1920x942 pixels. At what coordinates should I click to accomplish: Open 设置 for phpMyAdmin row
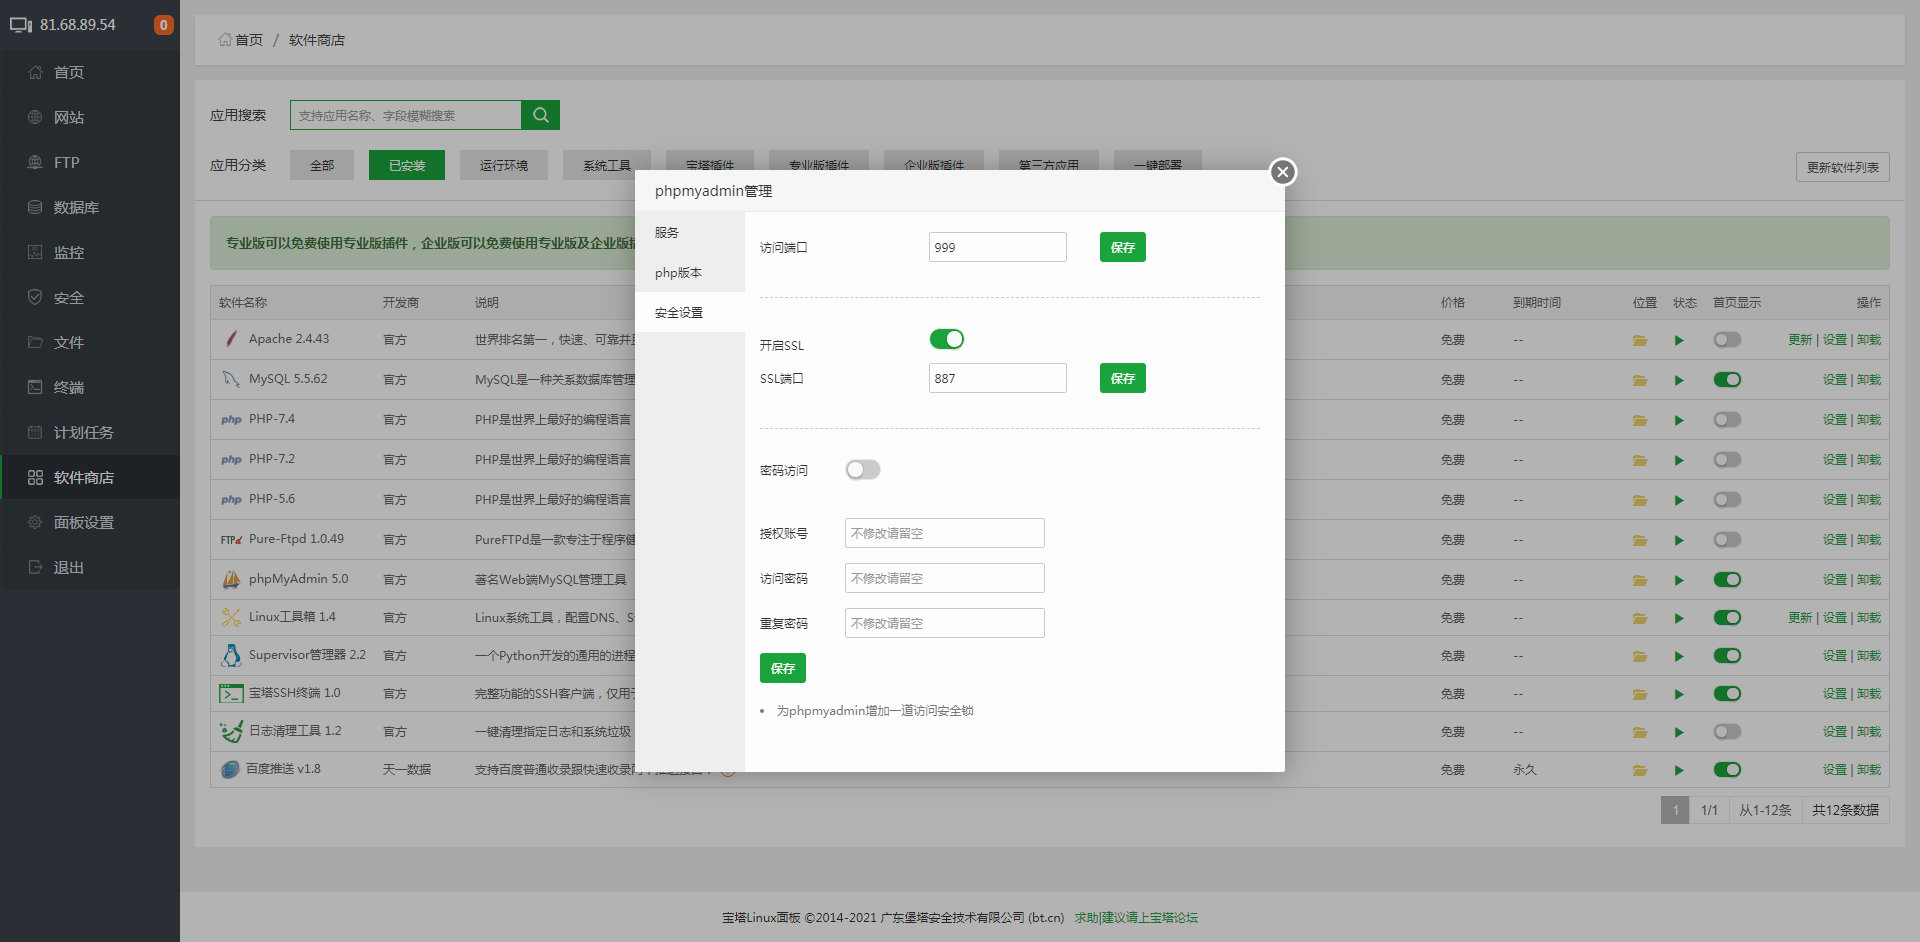1835,580
